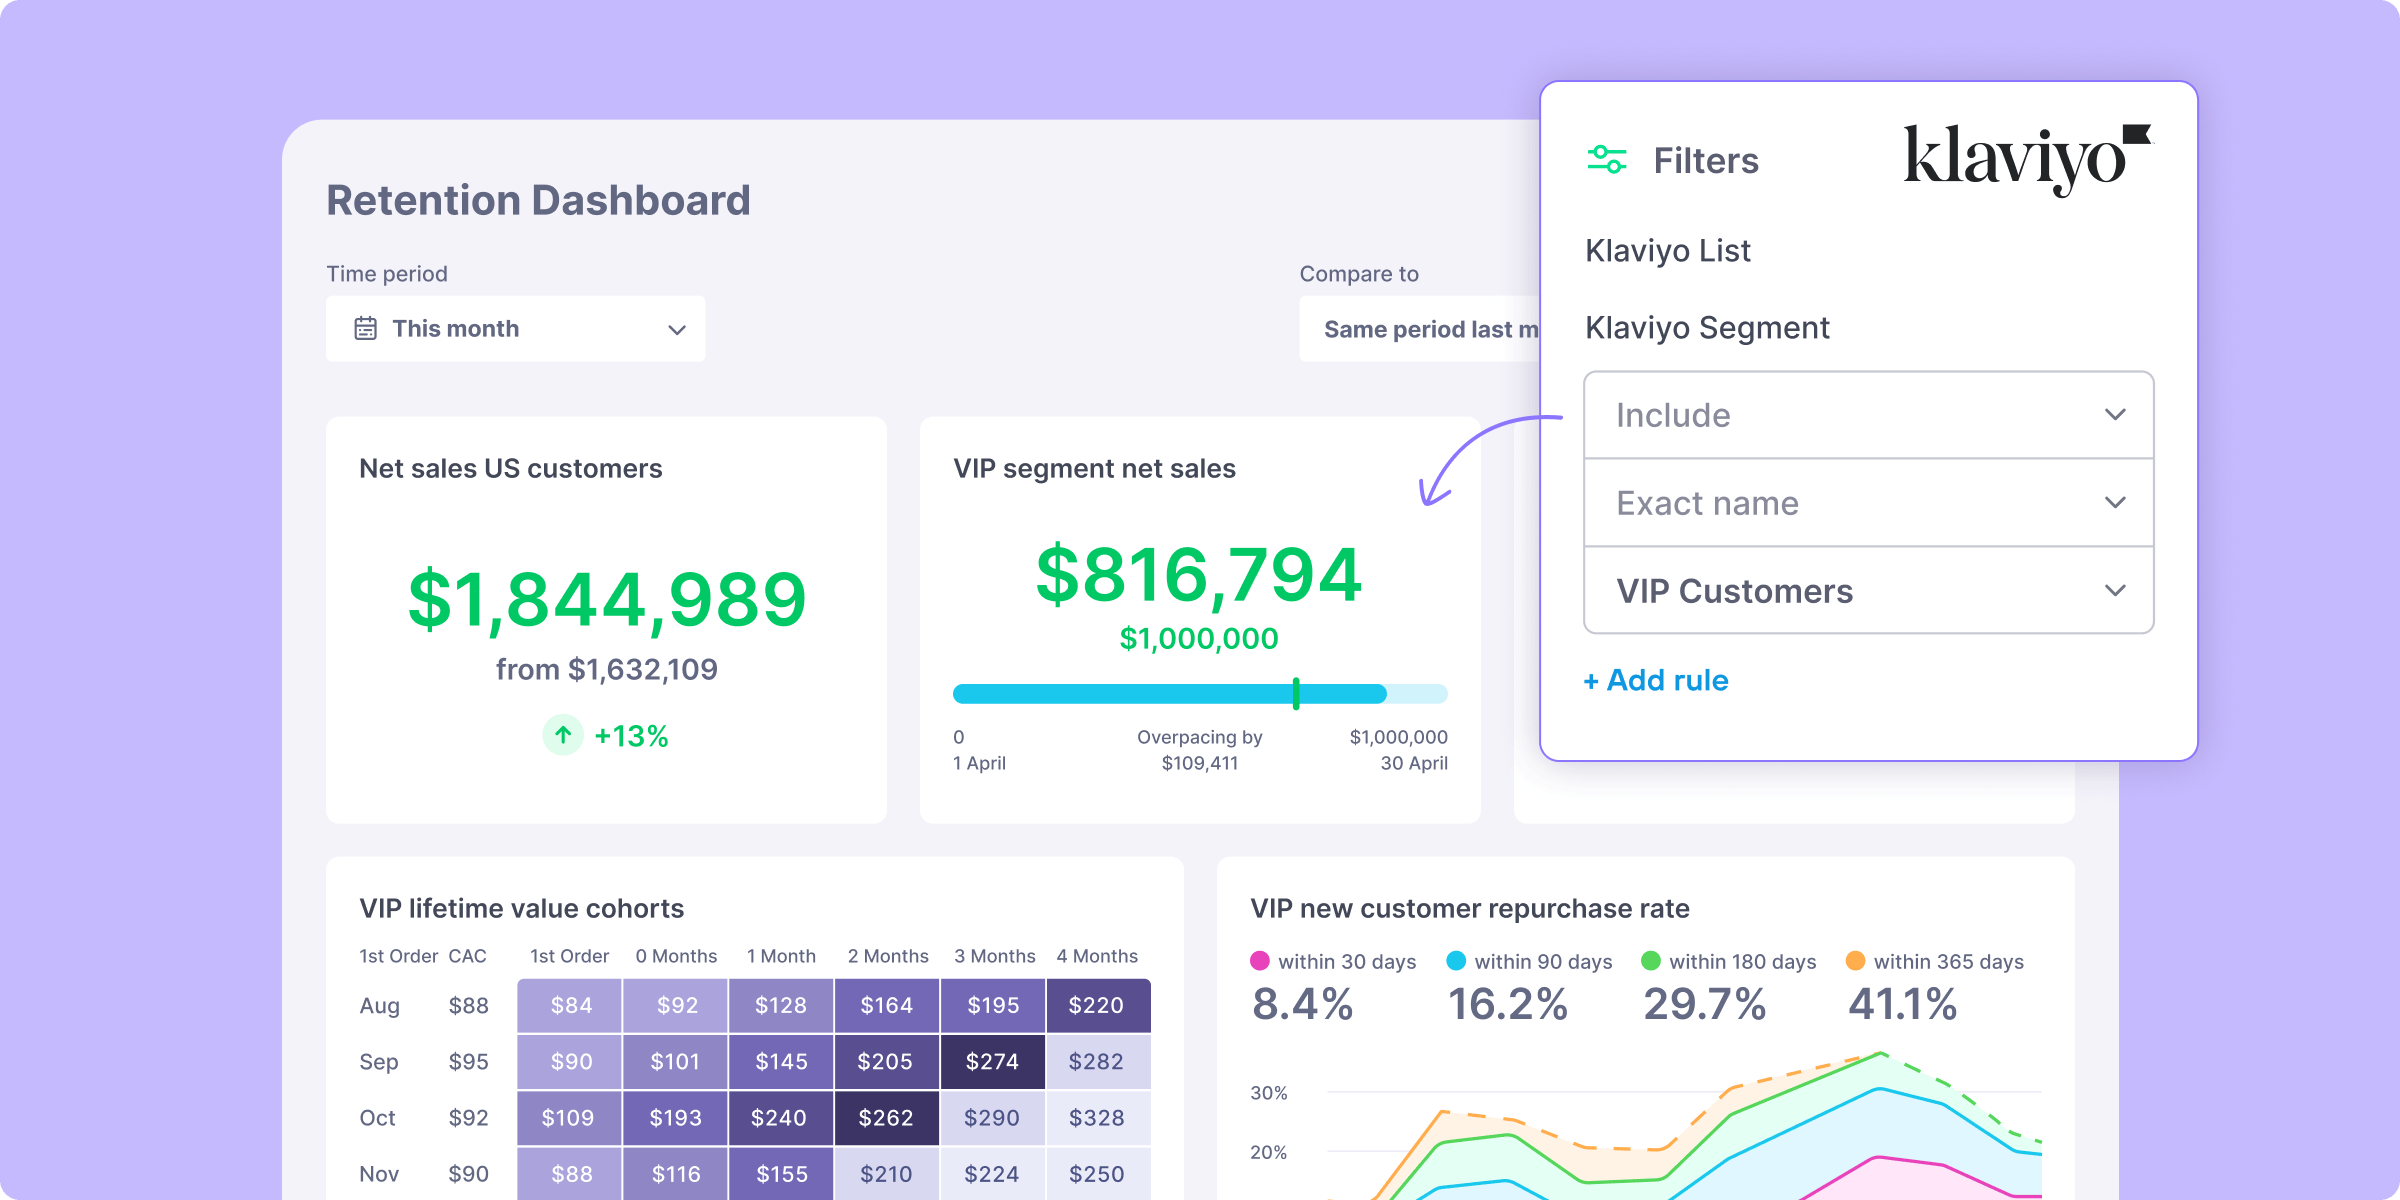Click the 41.1% repurchase rate value
This screenshot has width=2400, height=1200.
coord(1902,1004)
